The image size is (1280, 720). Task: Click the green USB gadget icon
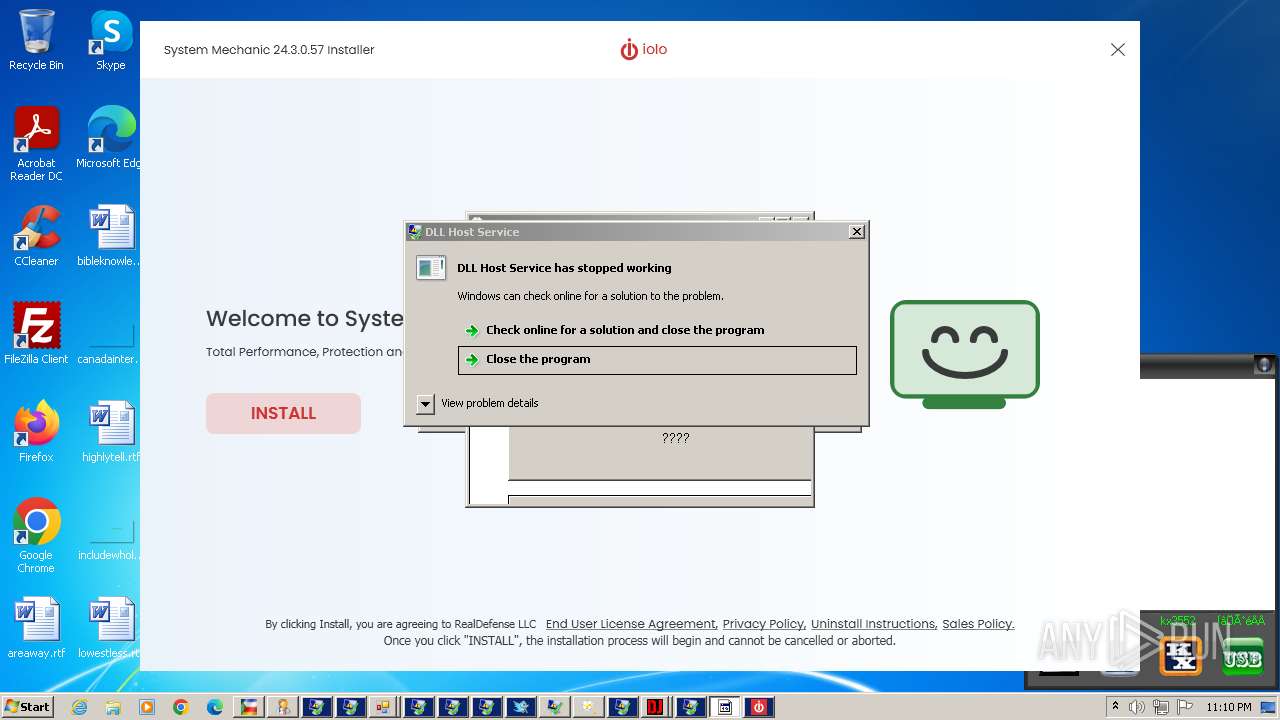click(x=1241, y=656)
